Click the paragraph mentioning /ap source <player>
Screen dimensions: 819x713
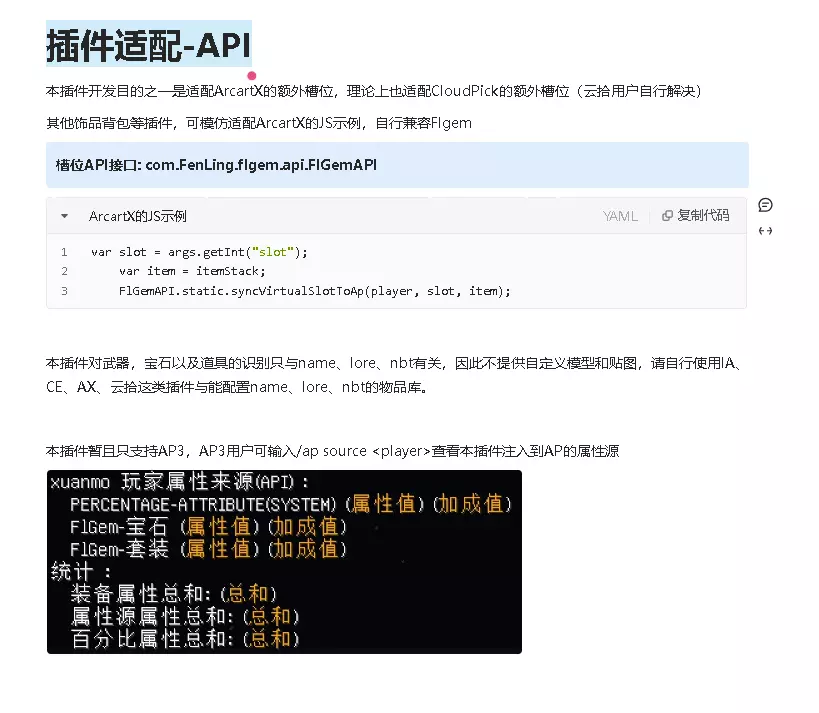[x=332, y=451]
